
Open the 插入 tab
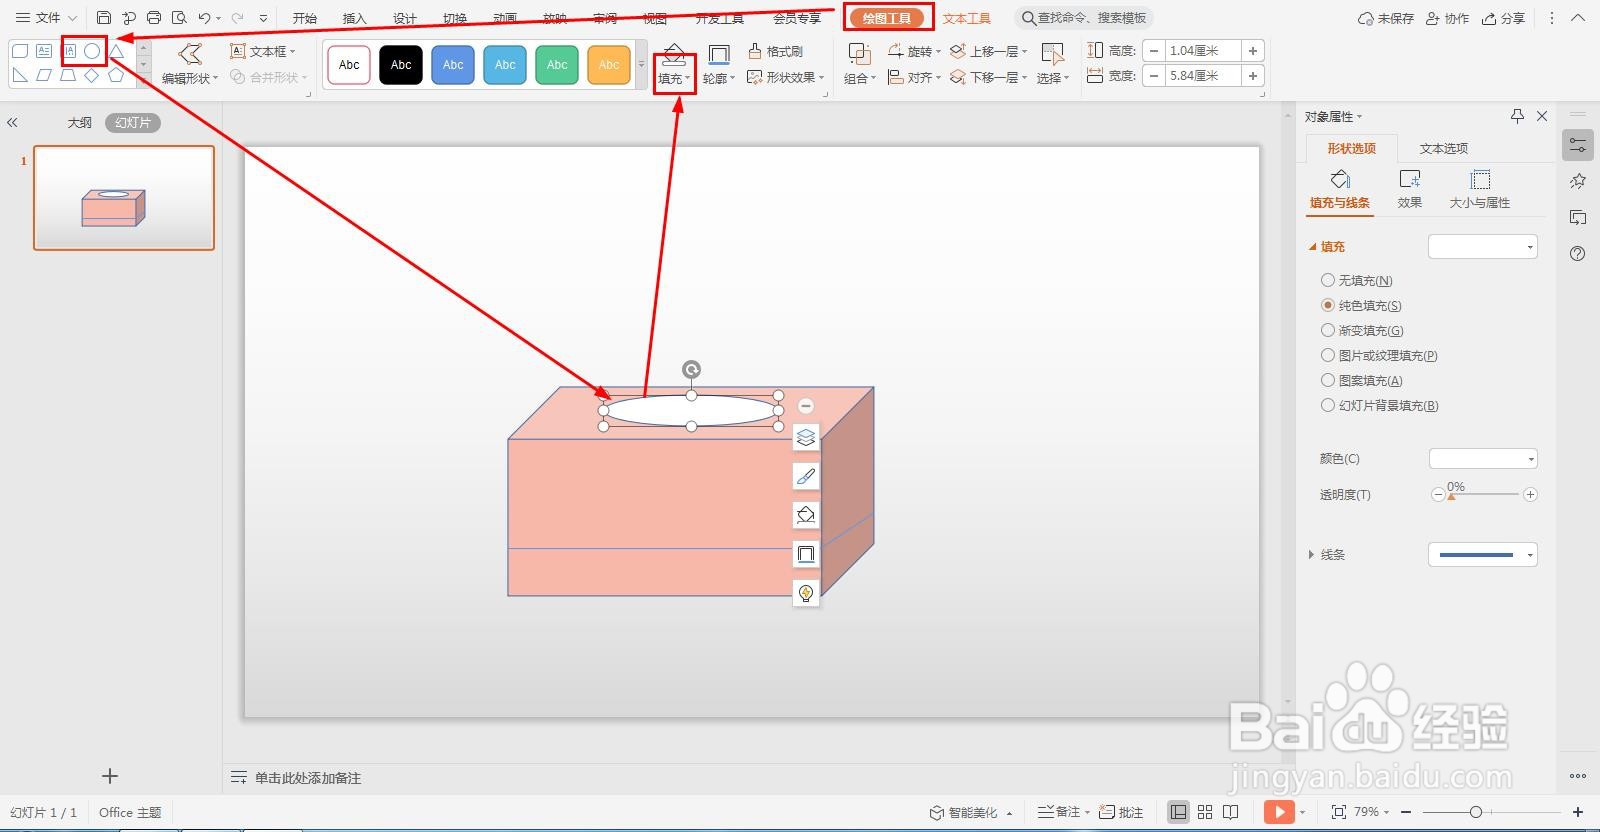[354, 18]
